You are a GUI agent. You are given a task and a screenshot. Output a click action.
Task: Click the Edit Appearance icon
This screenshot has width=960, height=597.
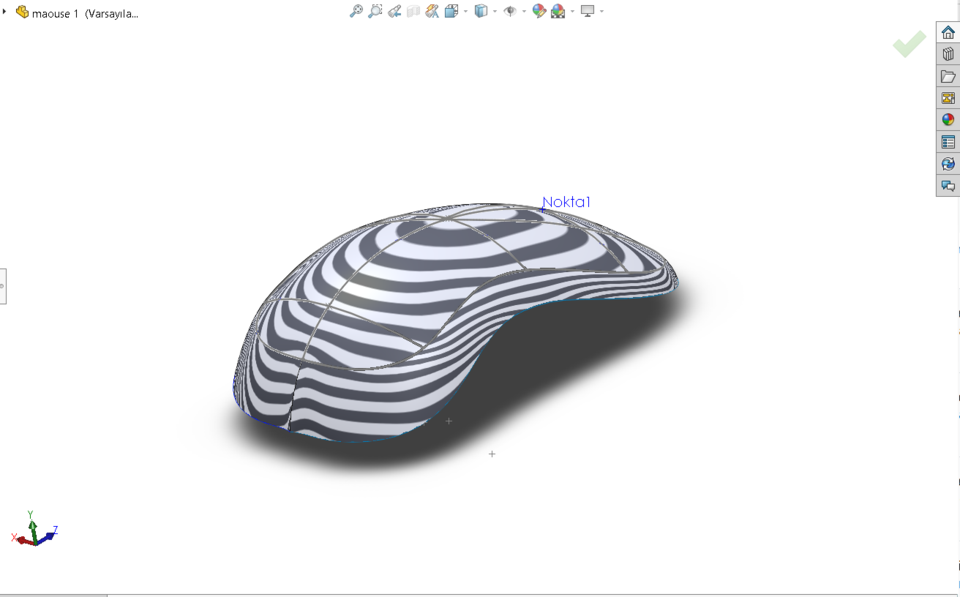[x=539, y=11]
